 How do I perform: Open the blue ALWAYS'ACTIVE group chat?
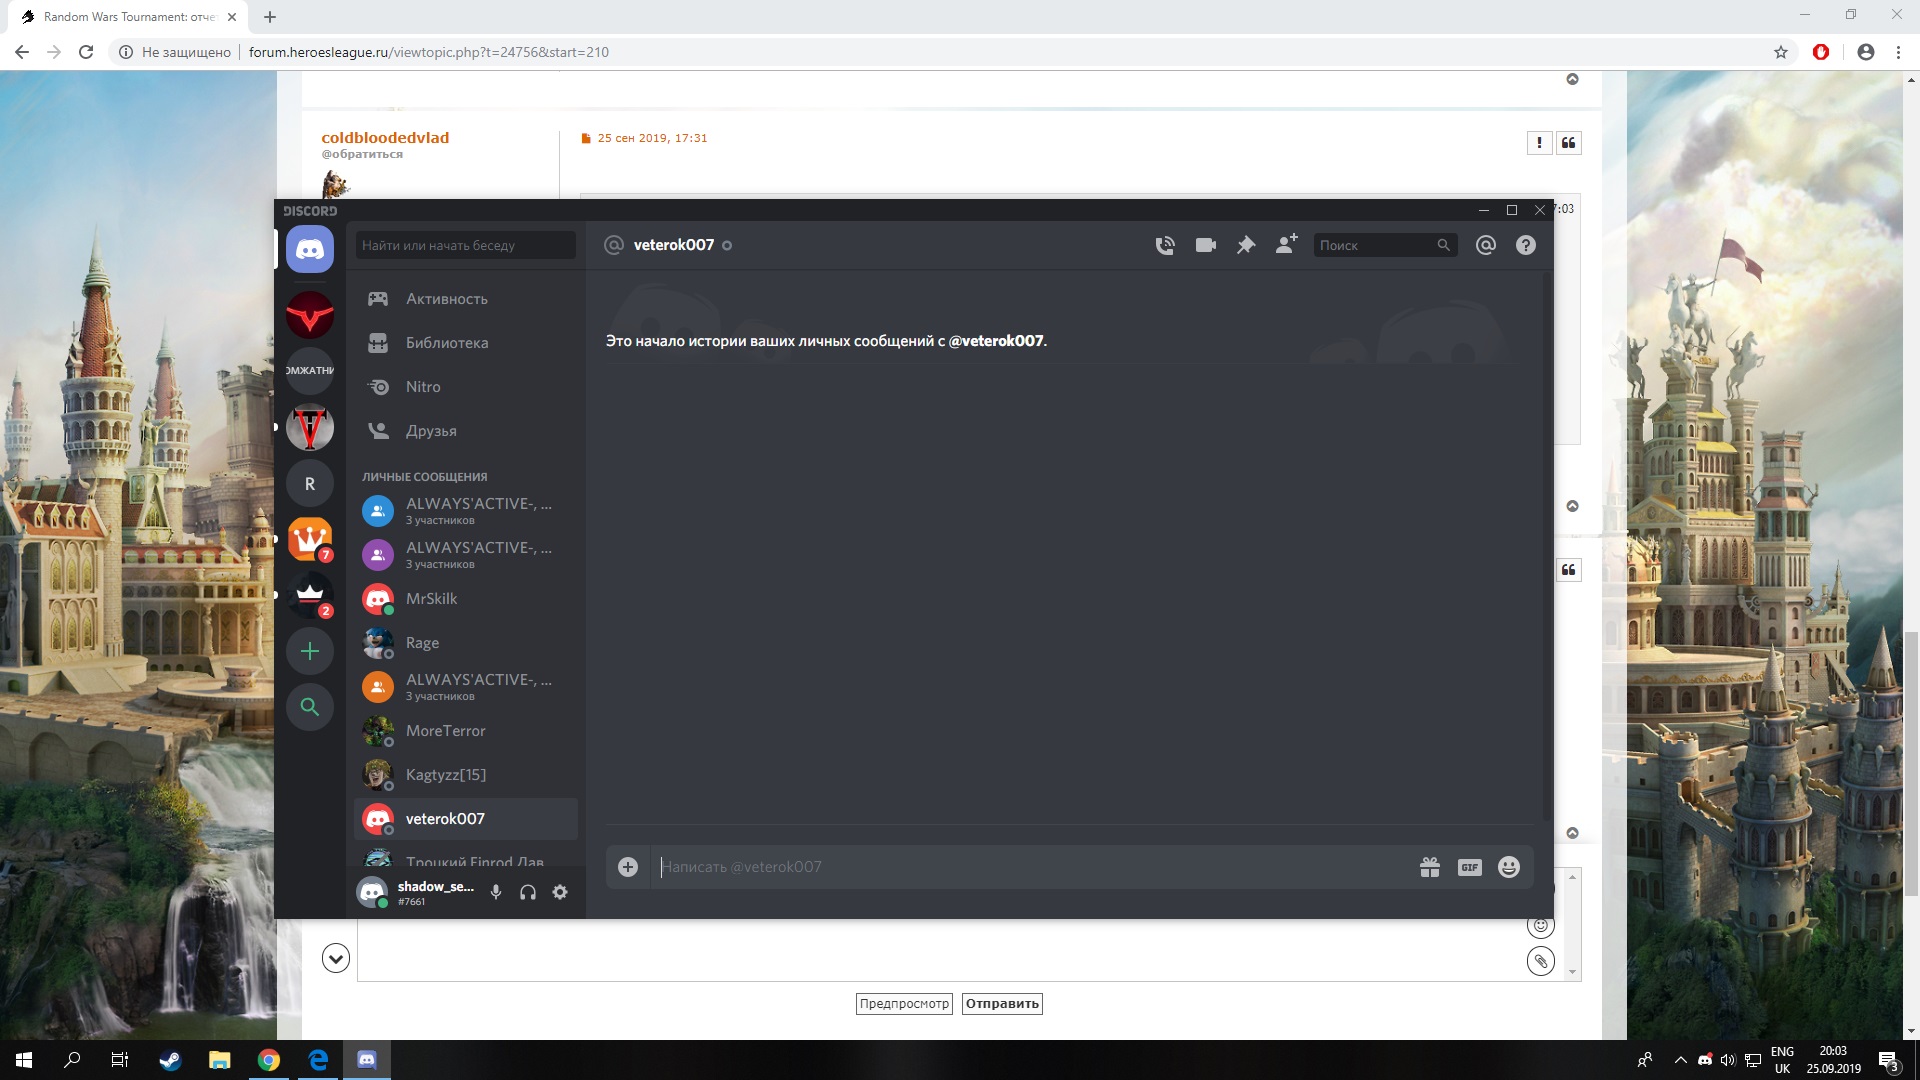(x=466, y=511)
